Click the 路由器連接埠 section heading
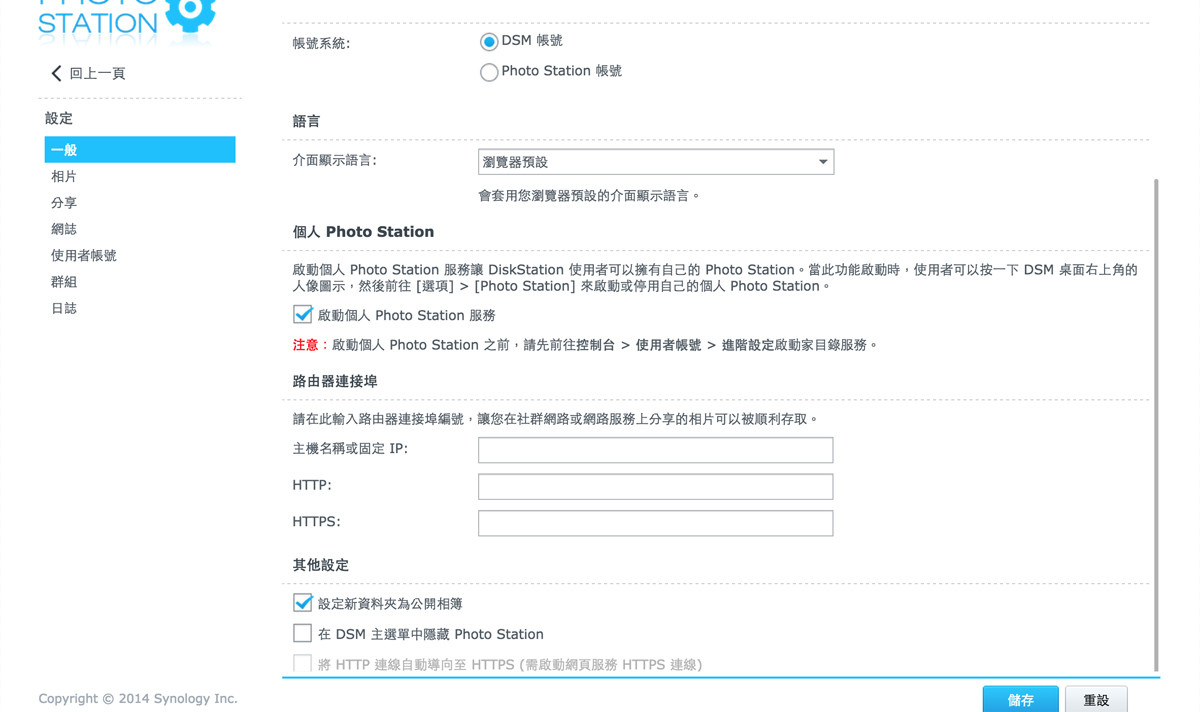 (x=335, y=381)
